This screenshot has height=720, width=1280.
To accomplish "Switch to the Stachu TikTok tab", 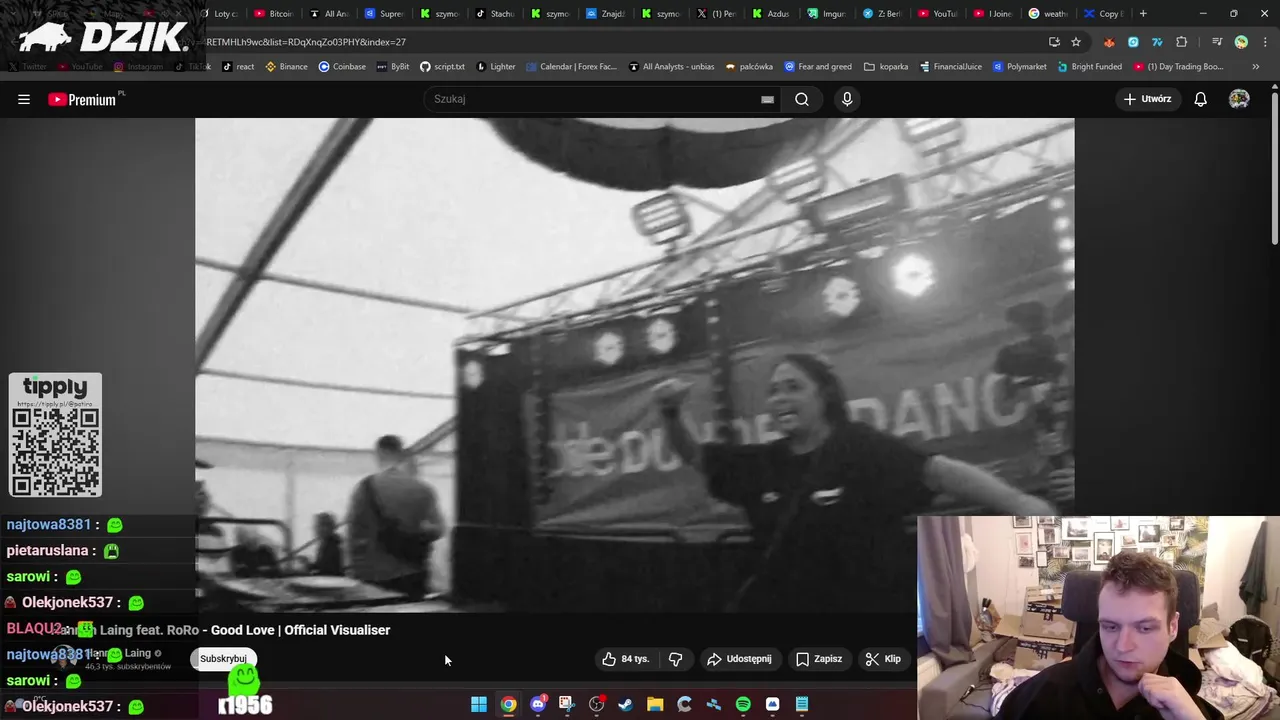I will 495,14.
